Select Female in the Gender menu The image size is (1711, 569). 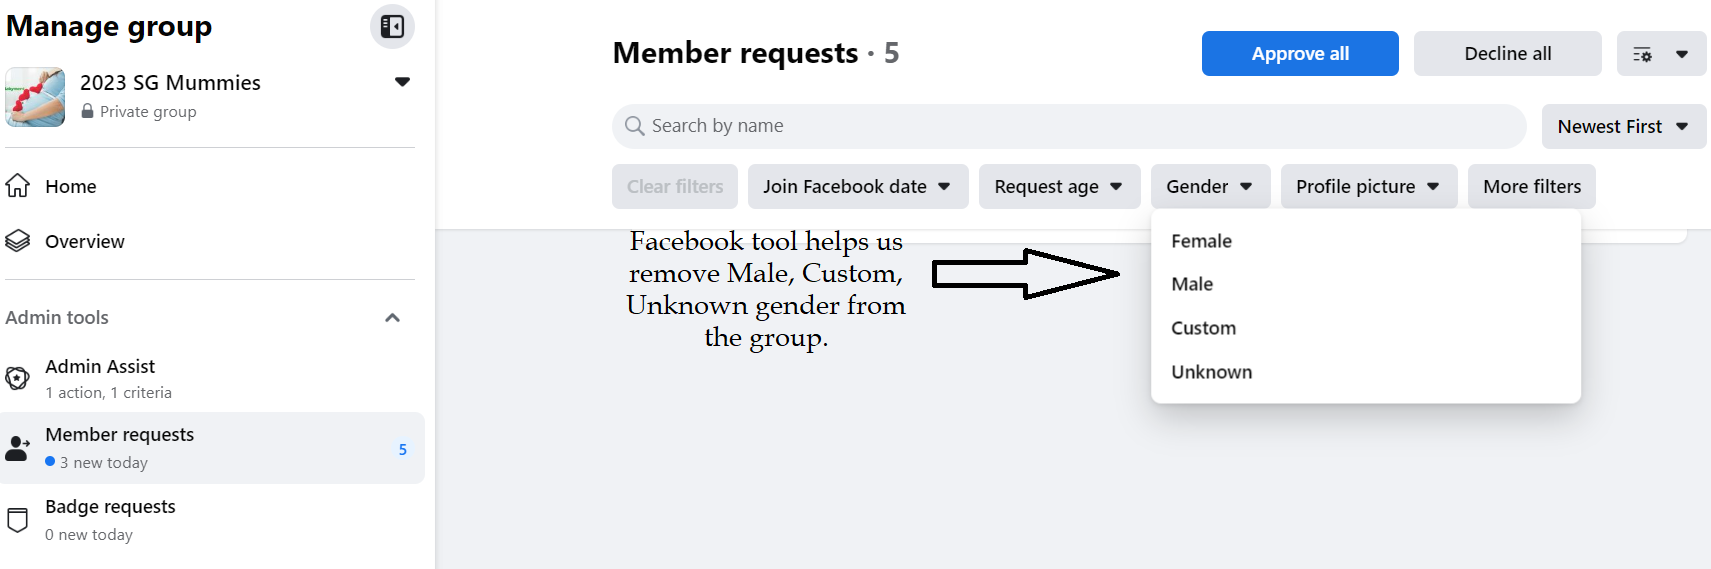1201,241
